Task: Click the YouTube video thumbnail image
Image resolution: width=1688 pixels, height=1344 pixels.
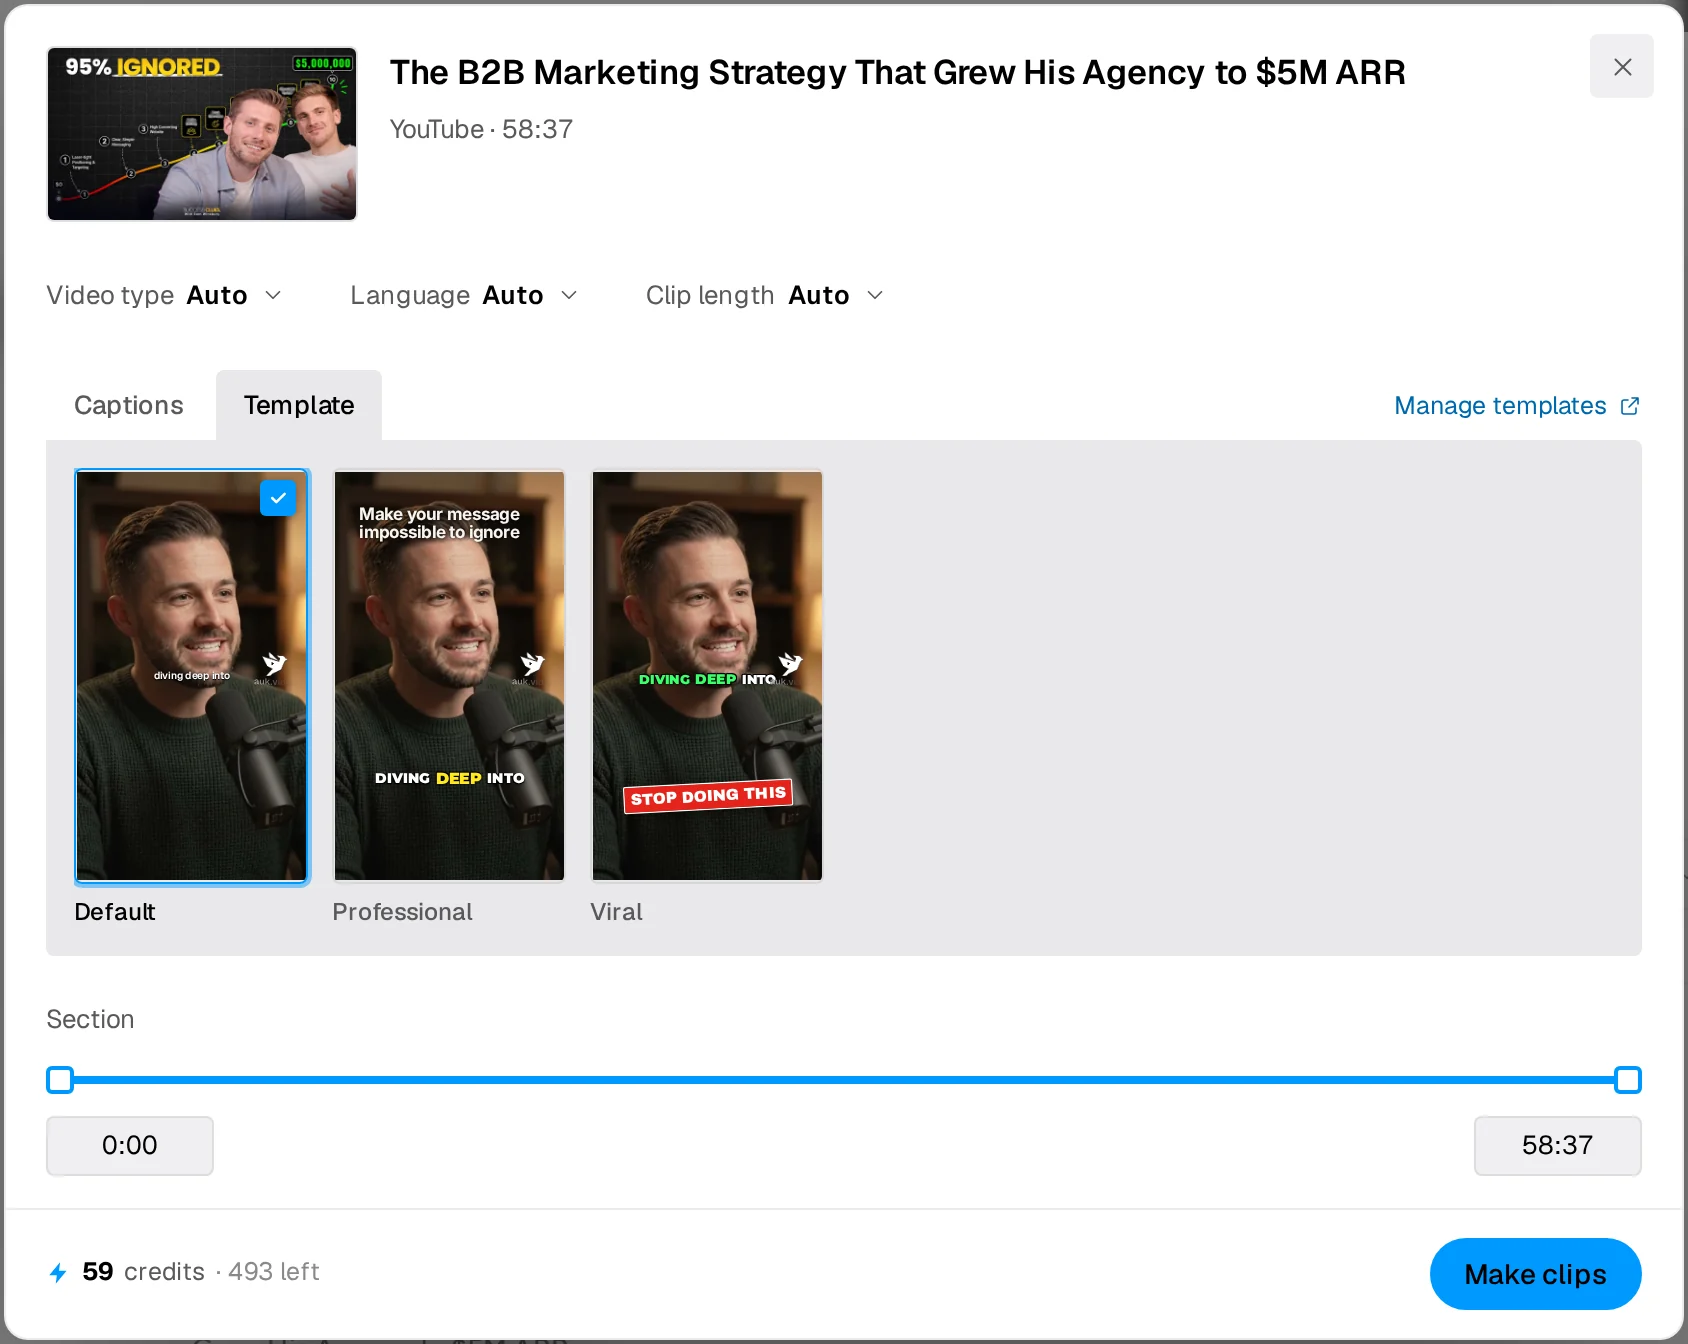Action: pos(202,134)
